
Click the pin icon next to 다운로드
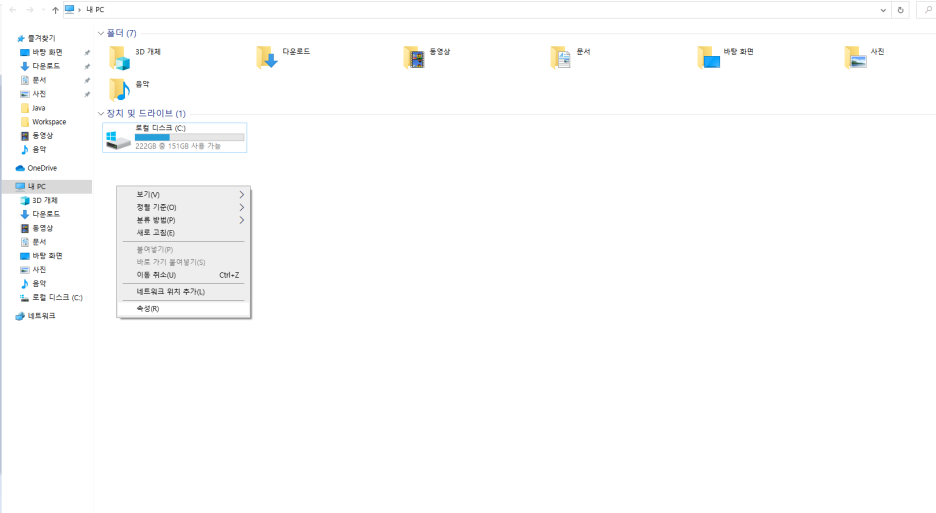[x=87, y=66]
